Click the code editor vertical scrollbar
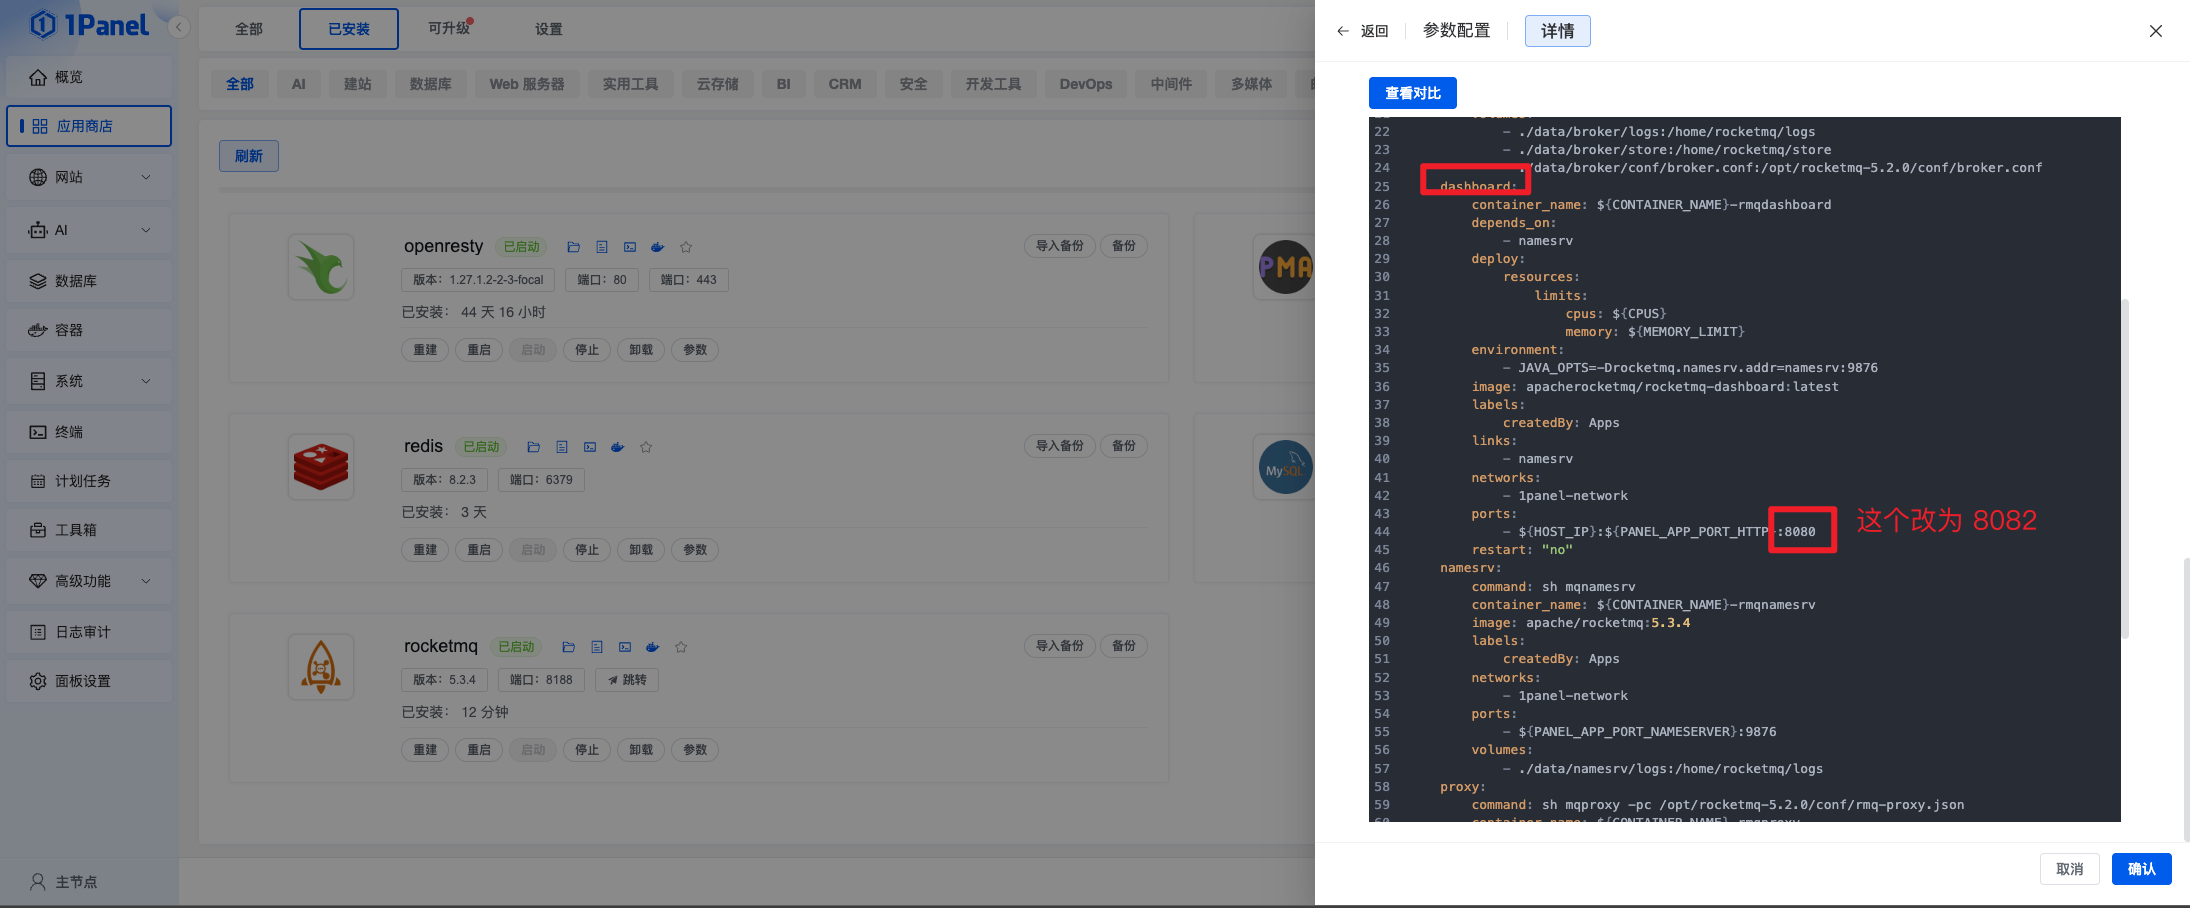Viewport: 2190px width, 908px height. (2125, 468)
